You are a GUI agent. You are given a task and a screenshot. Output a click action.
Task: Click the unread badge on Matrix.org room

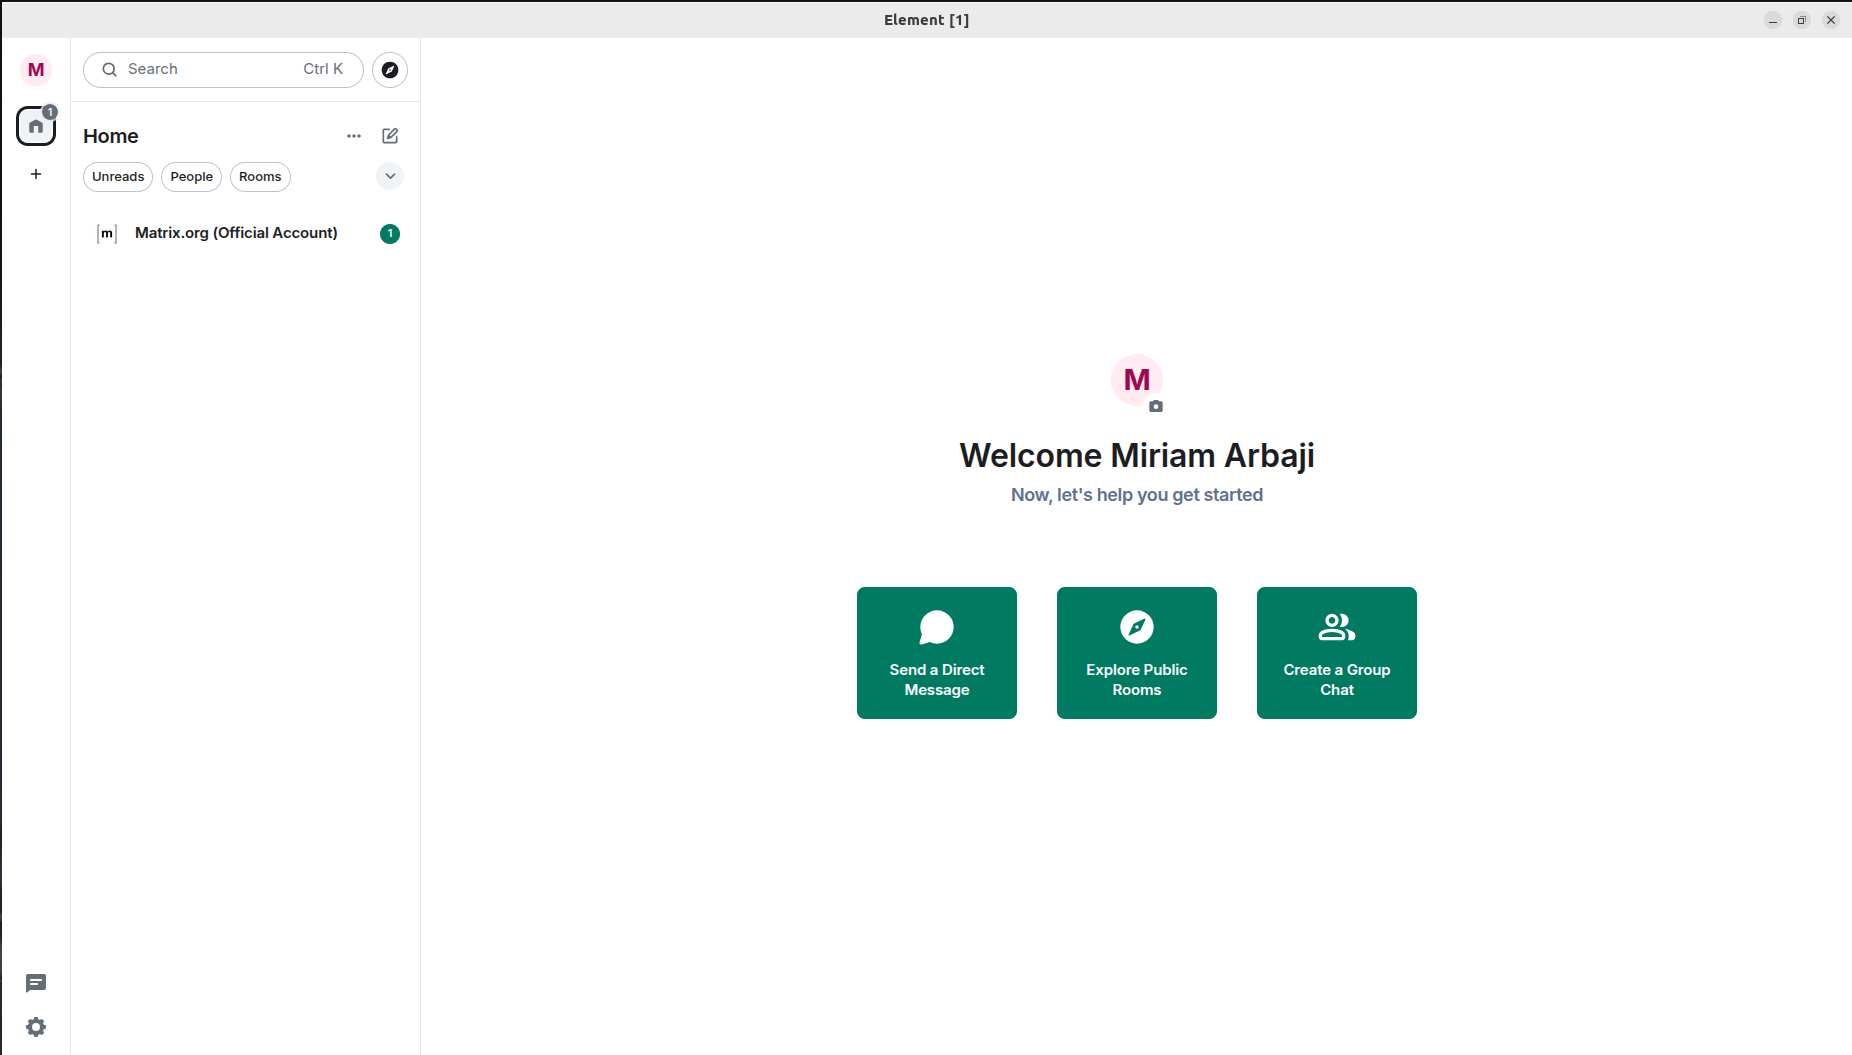click(390, 234)
